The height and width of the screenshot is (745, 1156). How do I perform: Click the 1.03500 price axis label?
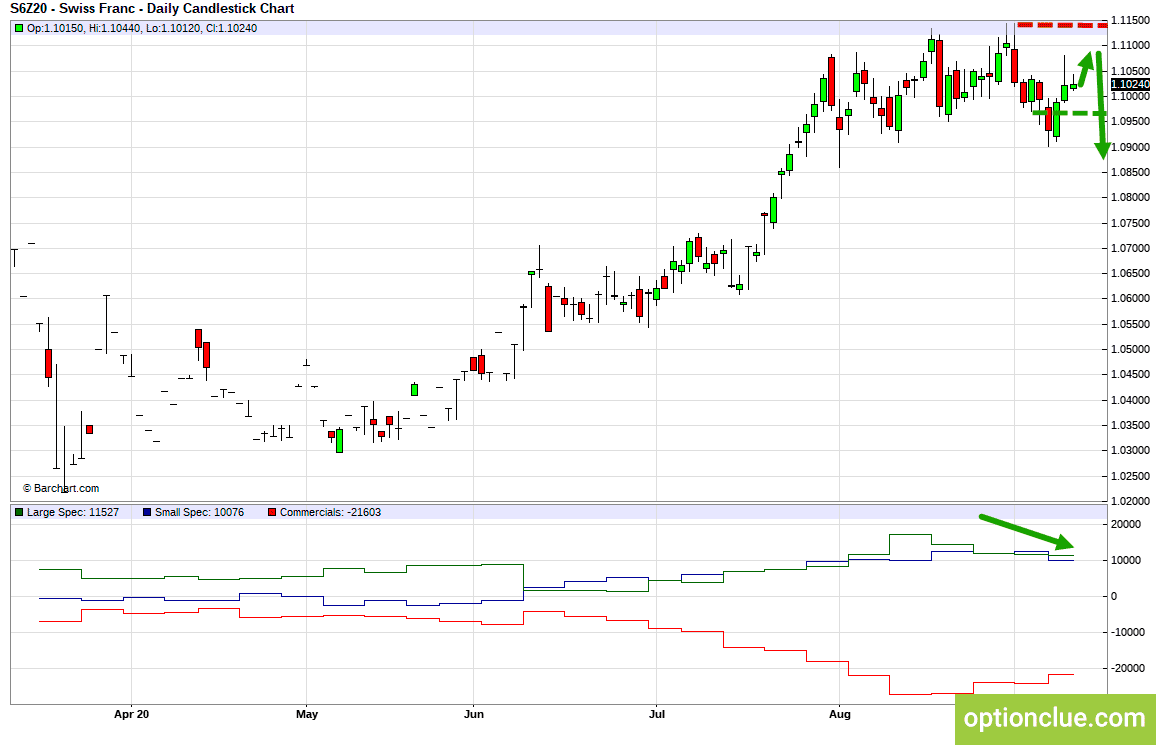click(1130, 425)
